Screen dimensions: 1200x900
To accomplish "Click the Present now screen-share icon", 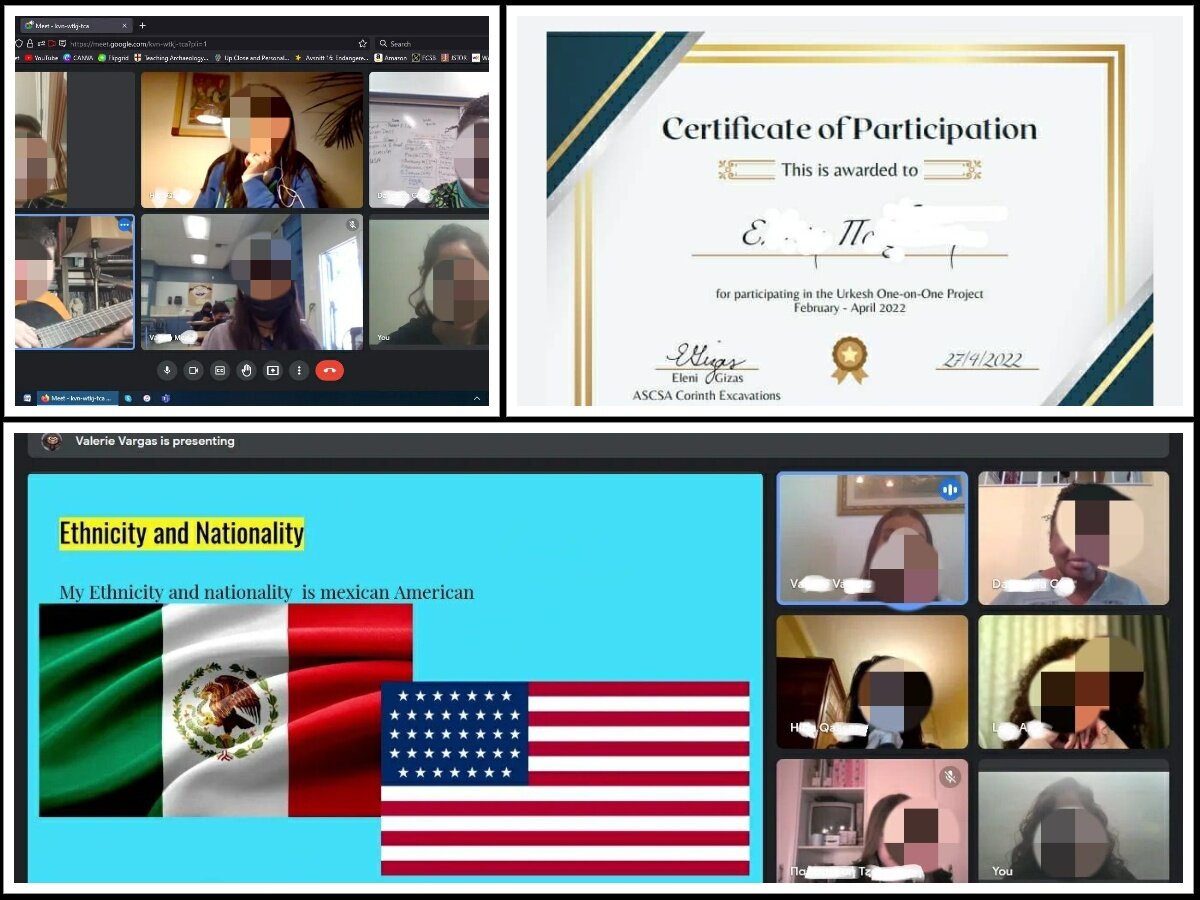I will click(x=272, y=370).
